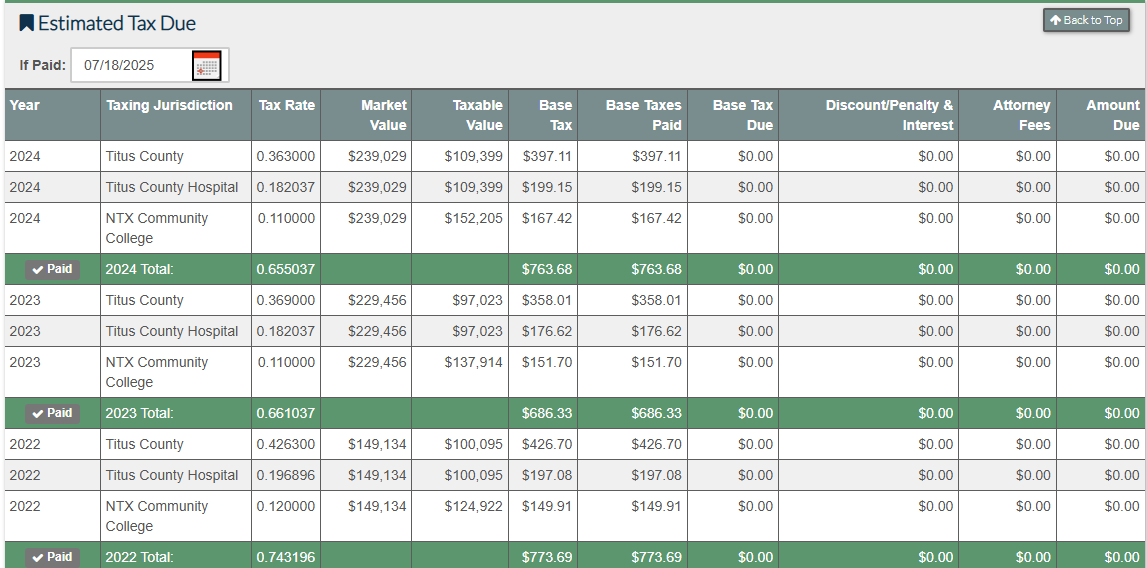Click the $773.69 base tax total for 2022
The width and height of the screenshot is (1147, 568).
pyautogui.click(x=546, y=557)
